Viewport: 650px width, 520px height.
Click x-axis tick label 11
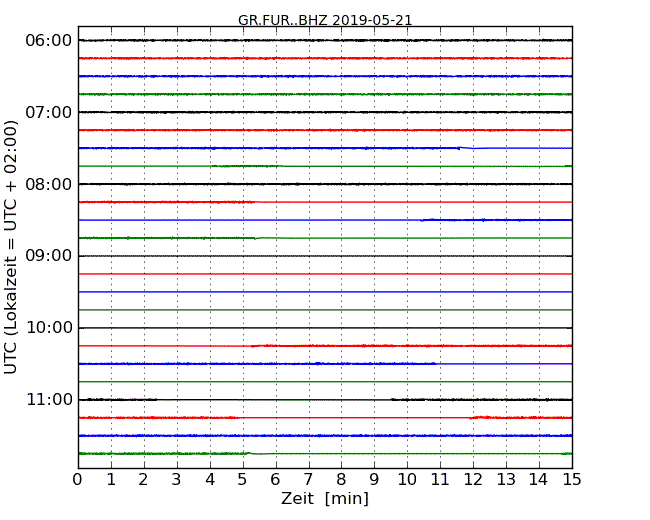440,479
